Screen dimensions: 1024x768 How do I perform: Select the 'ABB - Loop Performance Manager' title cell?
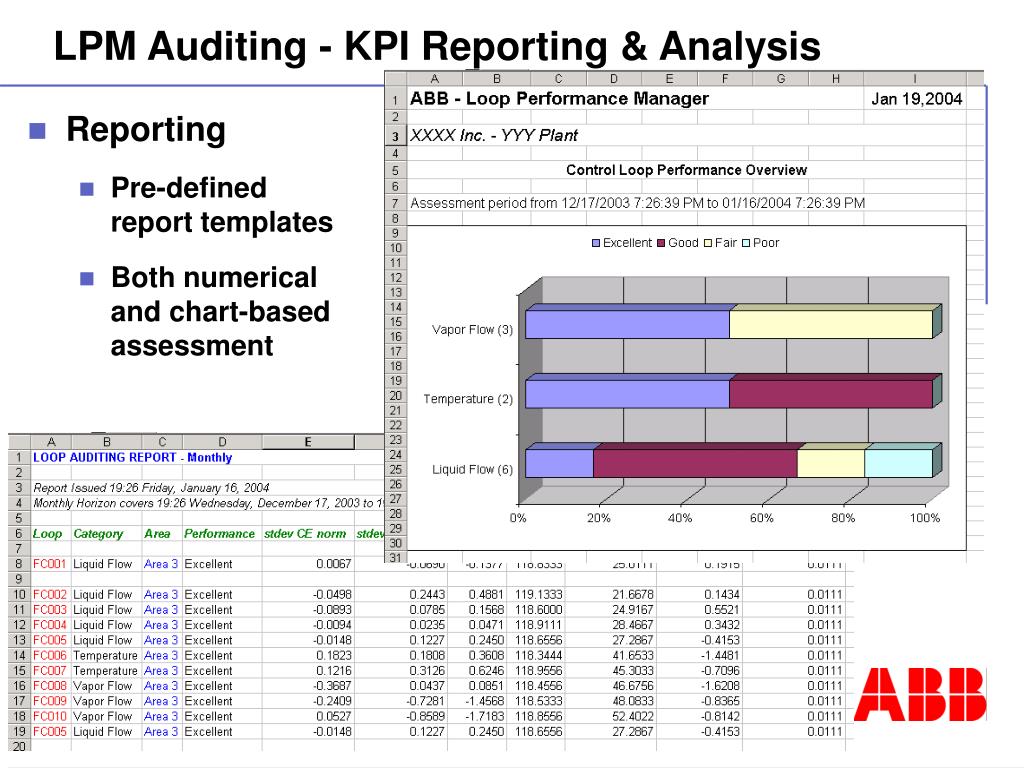click(x=559, y=99)
